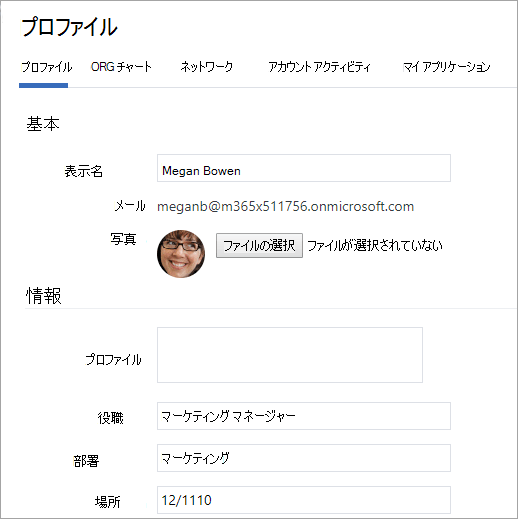Click the 基本 section heading
Screen dimensions: 518x519
tap(43, 124)
